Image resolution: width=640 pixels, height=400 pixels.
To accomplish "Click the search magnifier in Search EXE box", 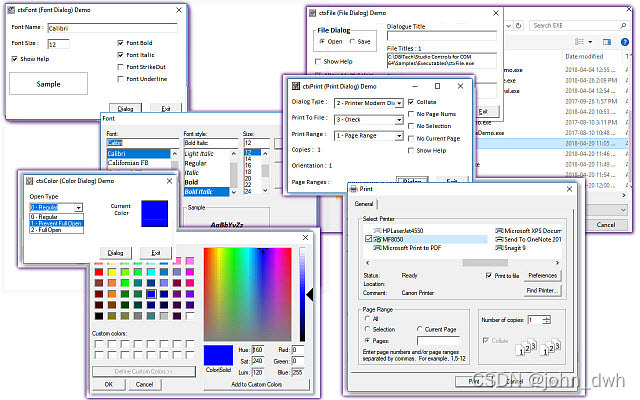I will (x=623, y=25).
